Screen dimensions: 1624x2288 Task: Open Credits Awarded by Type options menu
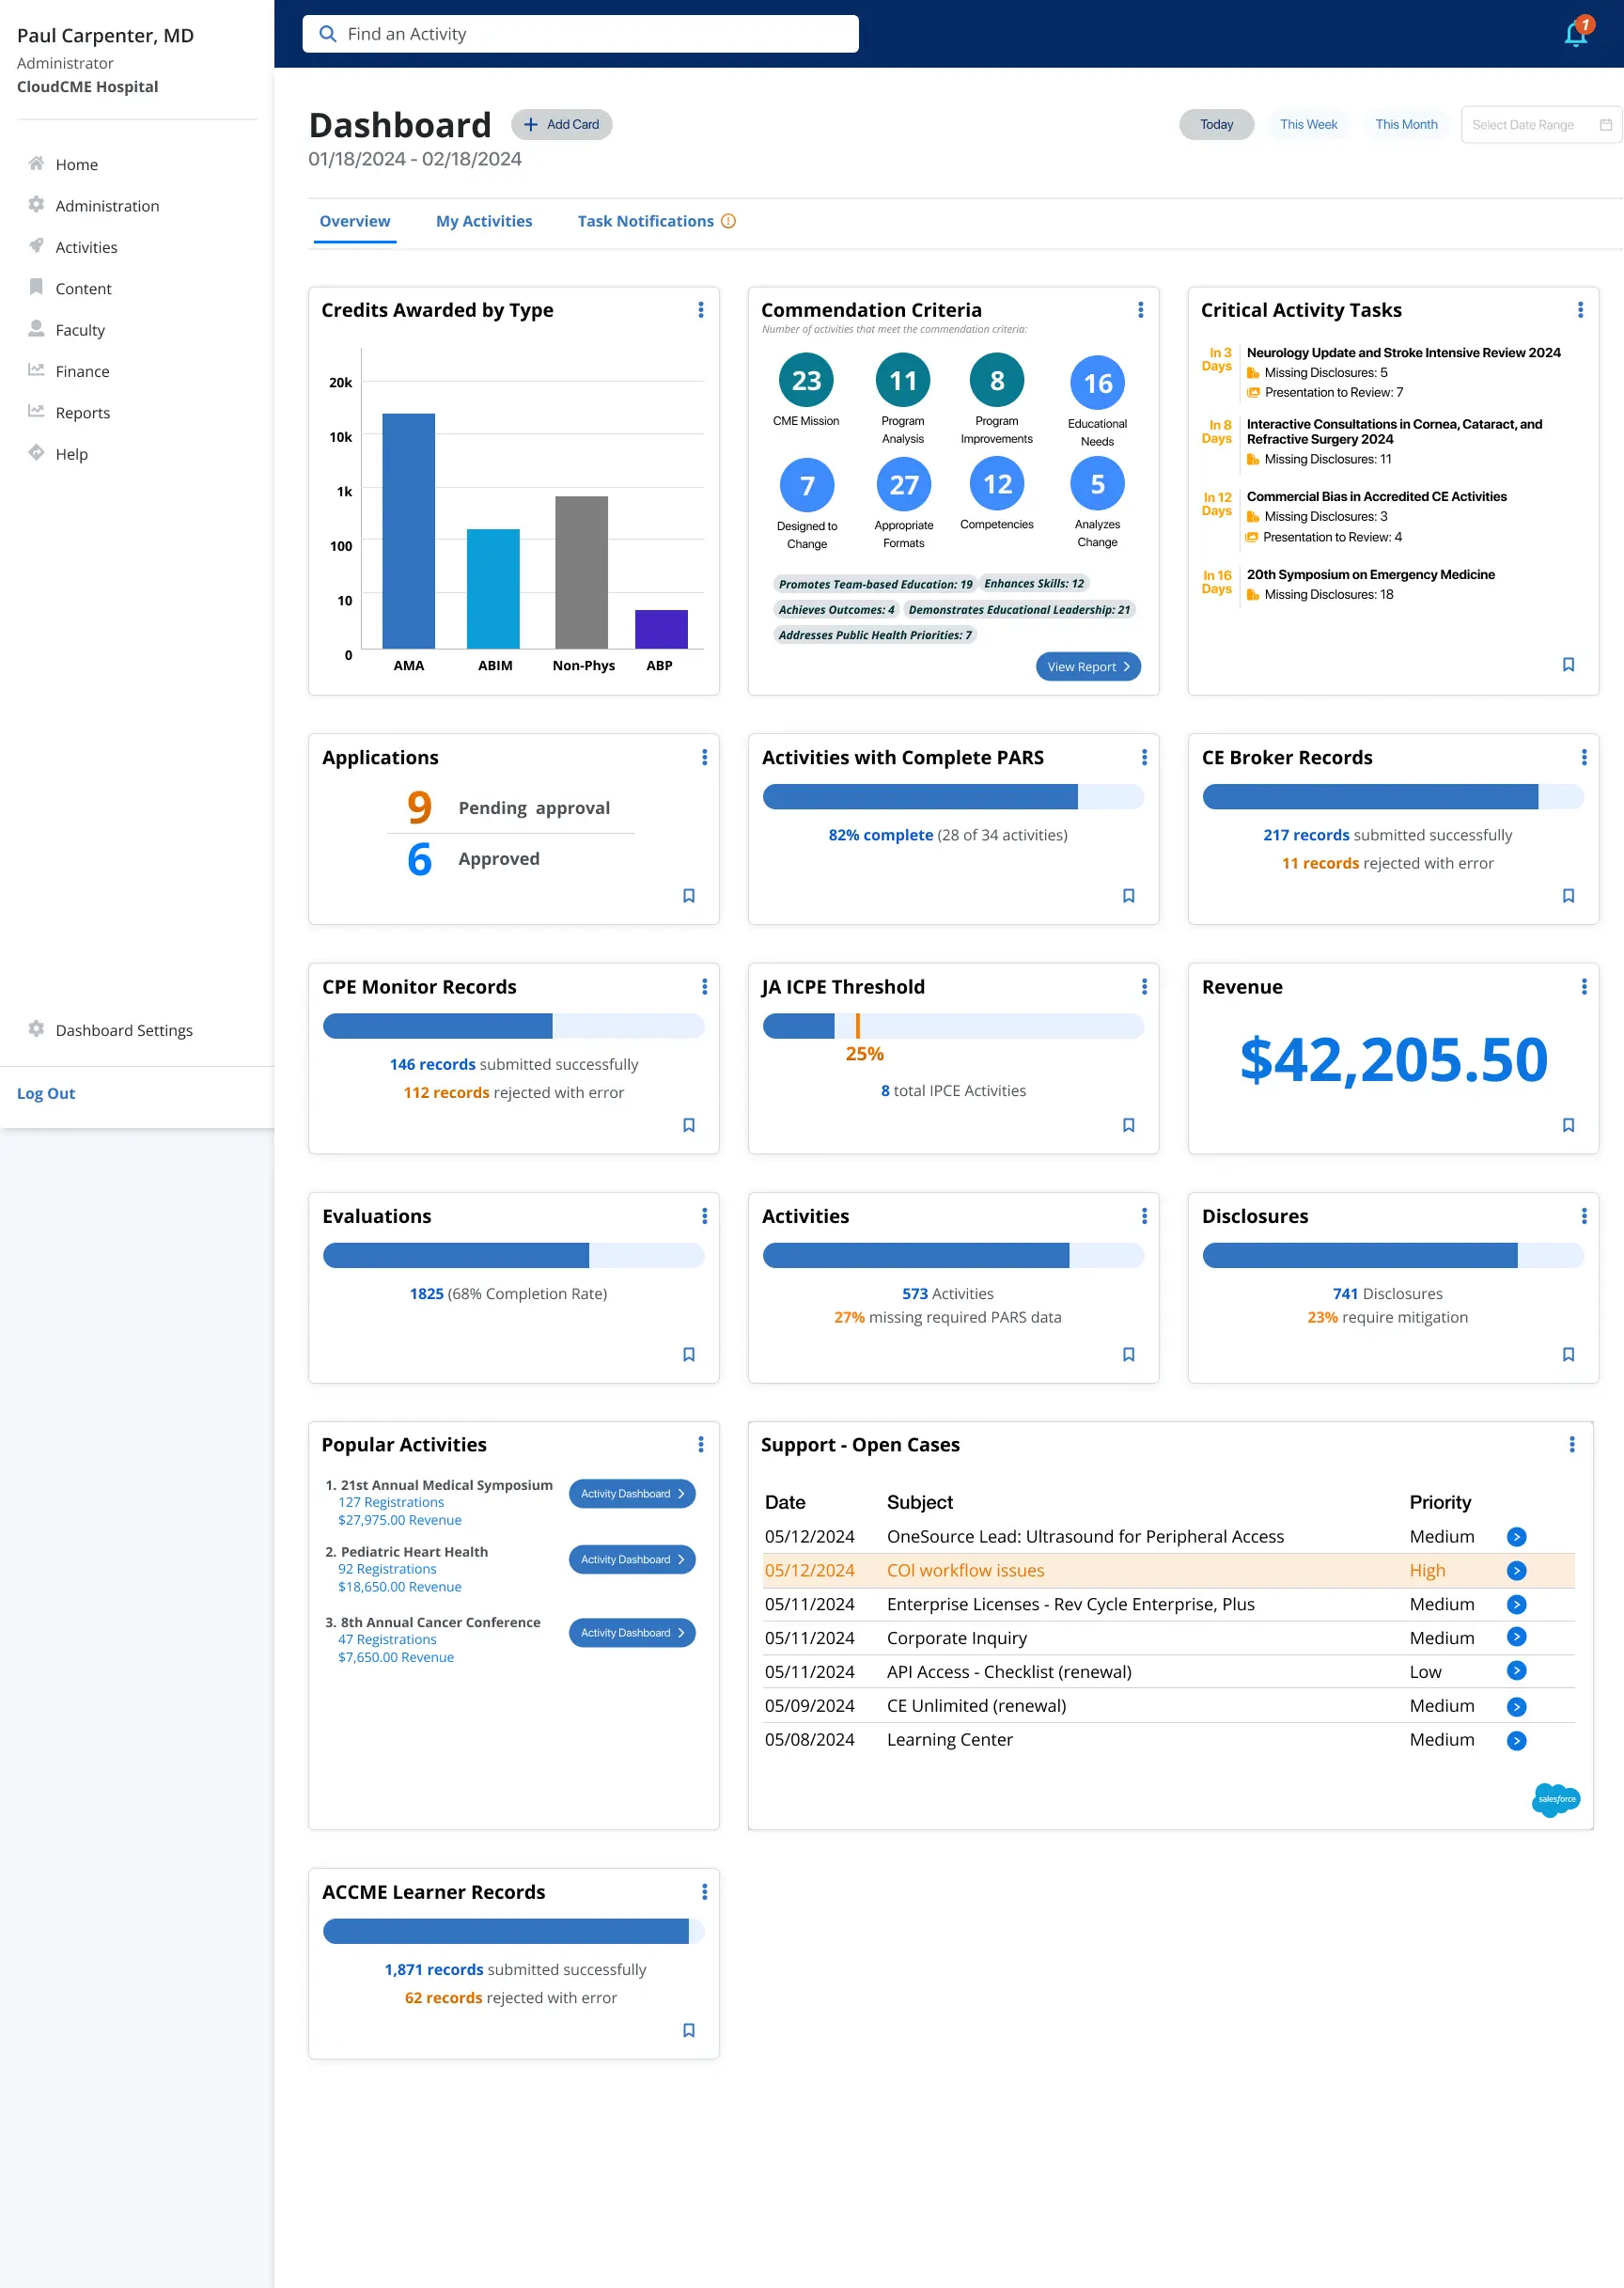click(701, 310)
